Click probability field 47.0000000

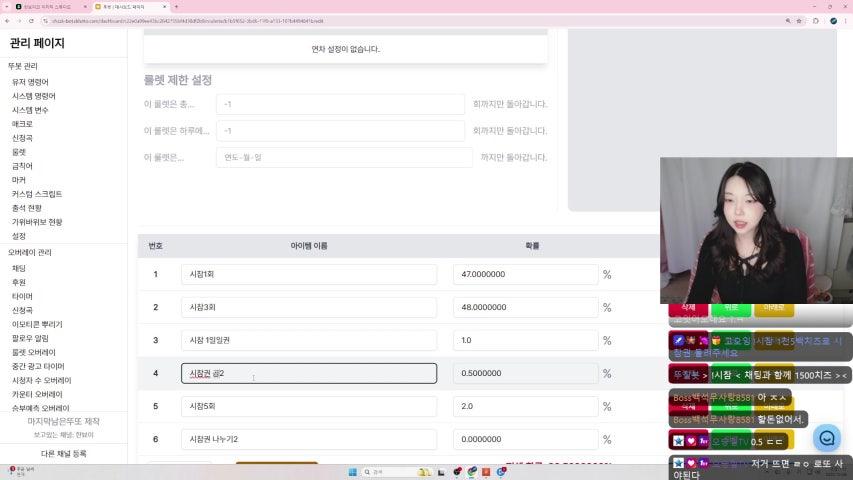[526, 274]
